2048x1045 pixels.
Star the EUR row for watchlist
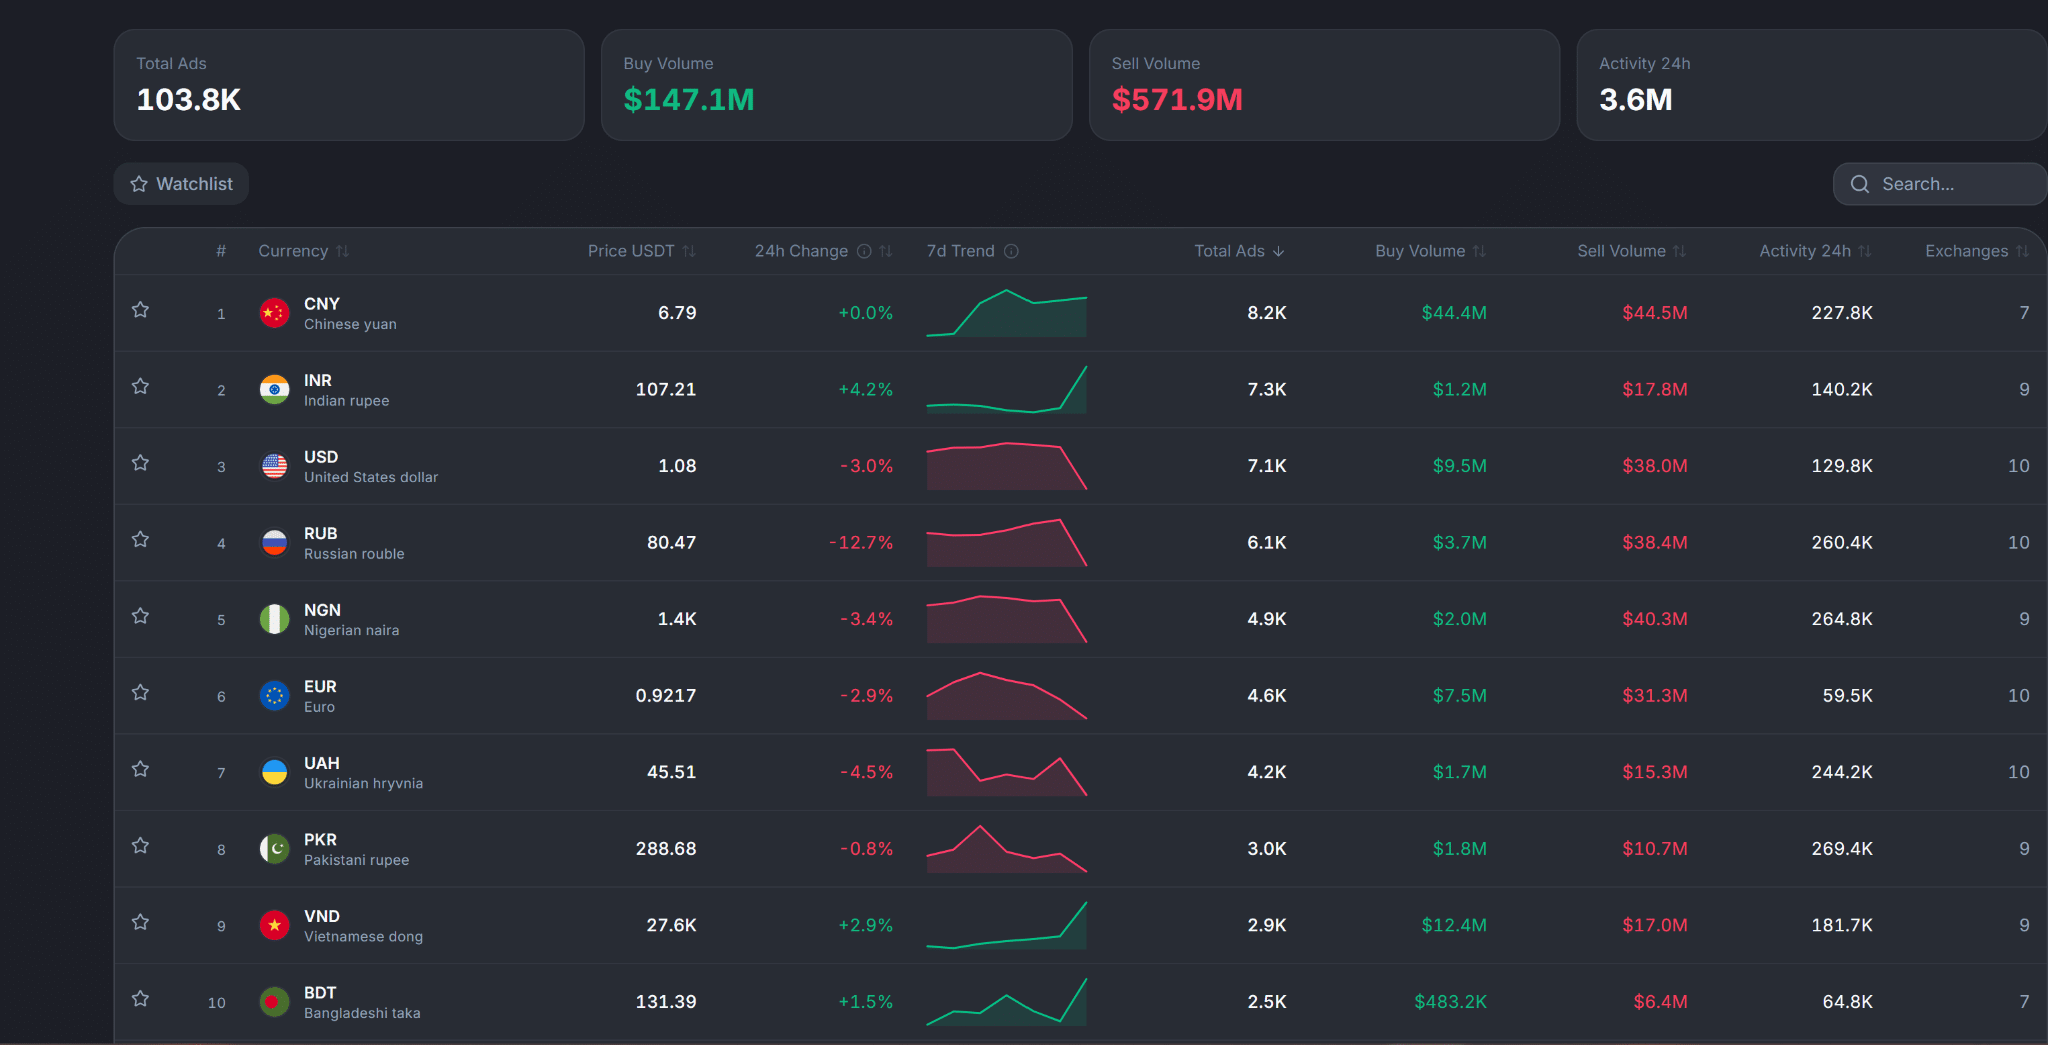[141, 693]
